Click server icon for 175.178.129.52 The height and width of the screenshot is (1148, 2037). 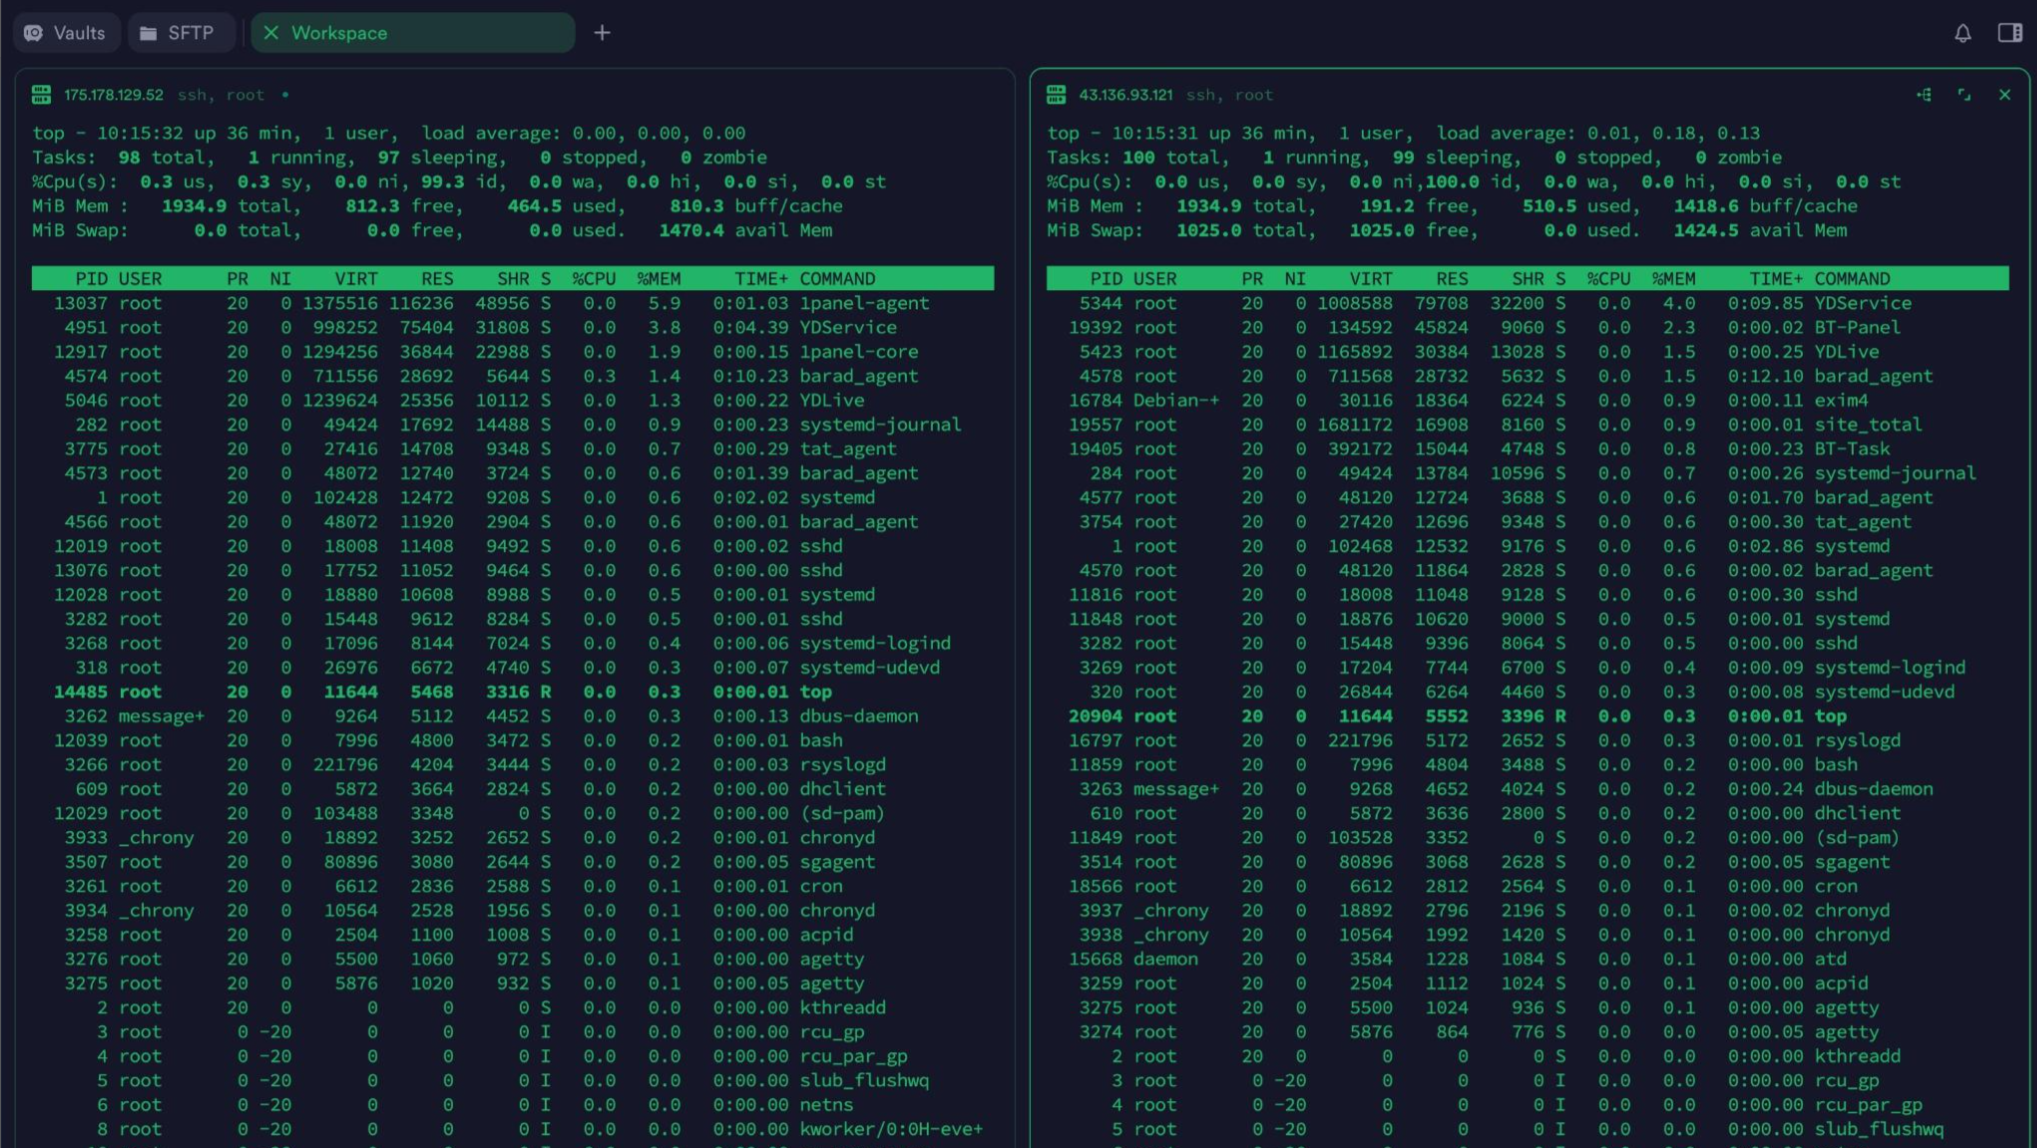[41, 95]
